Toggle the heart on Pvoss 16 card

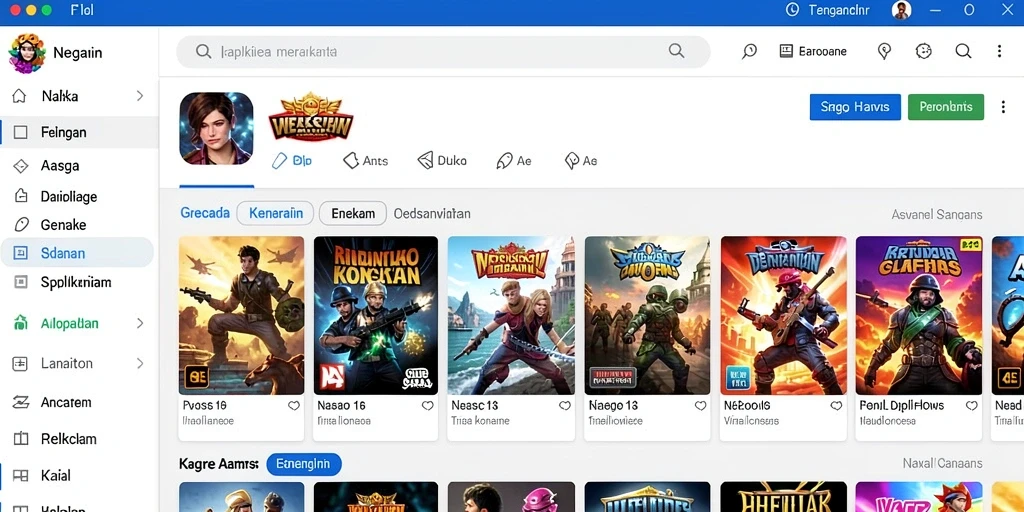294,406
